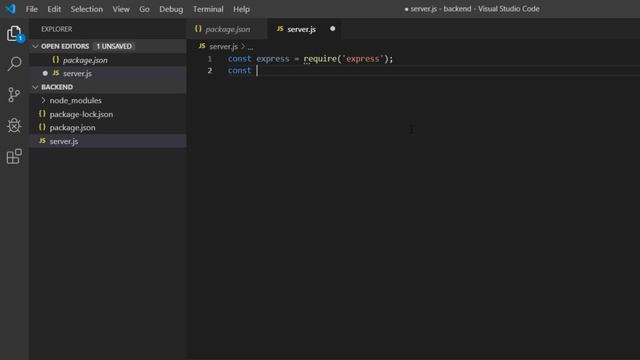The height and width of the screenshot is (360, 640).
Task: Select server.js under Open Editors
Action: (108, 73)
